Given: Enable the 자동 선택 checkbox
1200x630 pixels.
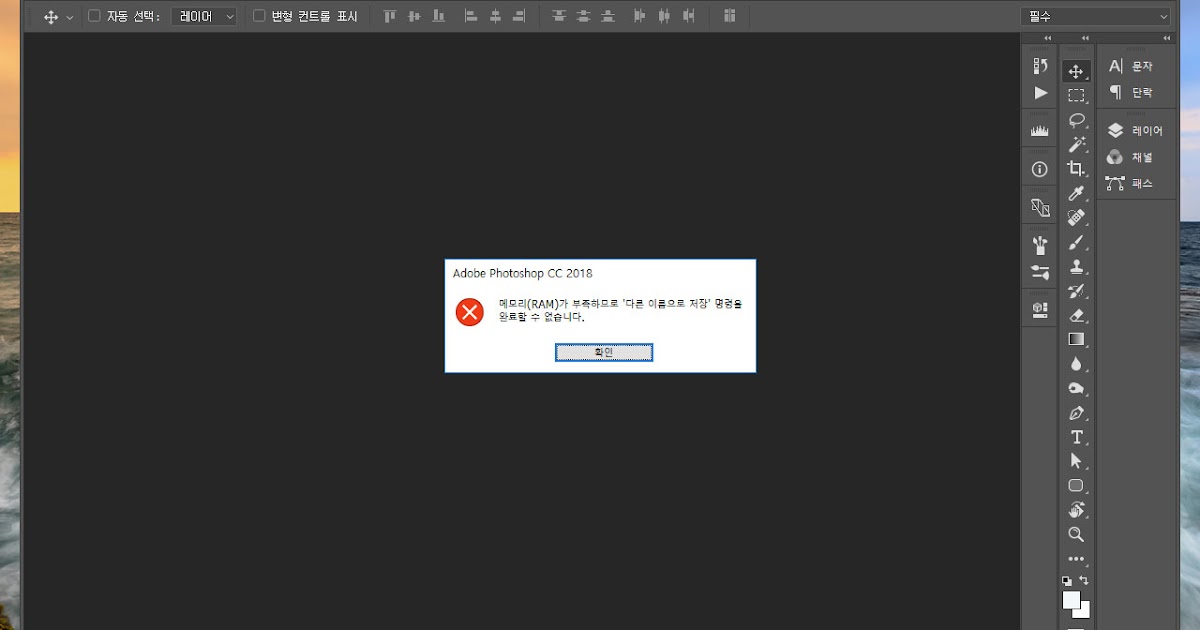Looking at the screenshot, I should (x=95, y=16).
